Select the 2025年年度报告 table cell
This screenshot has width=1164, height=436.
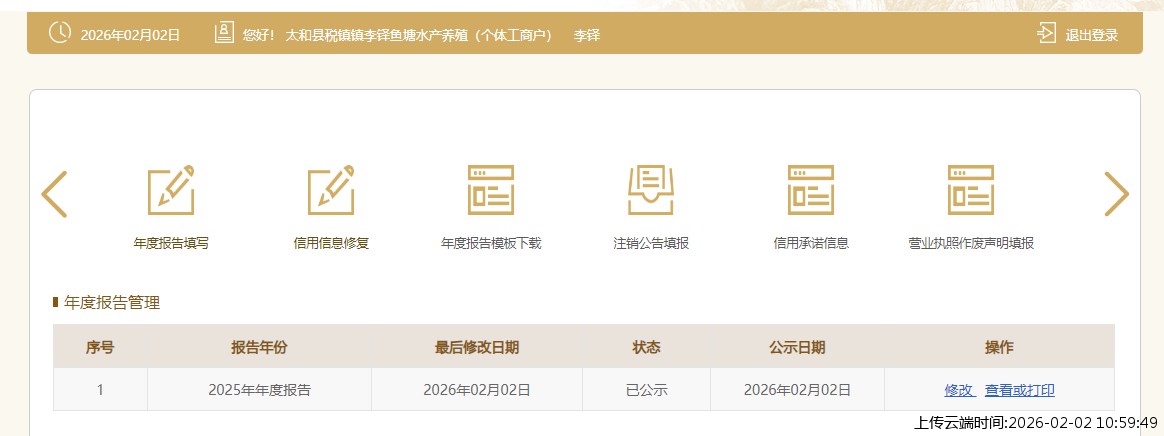tap(259, 390)
